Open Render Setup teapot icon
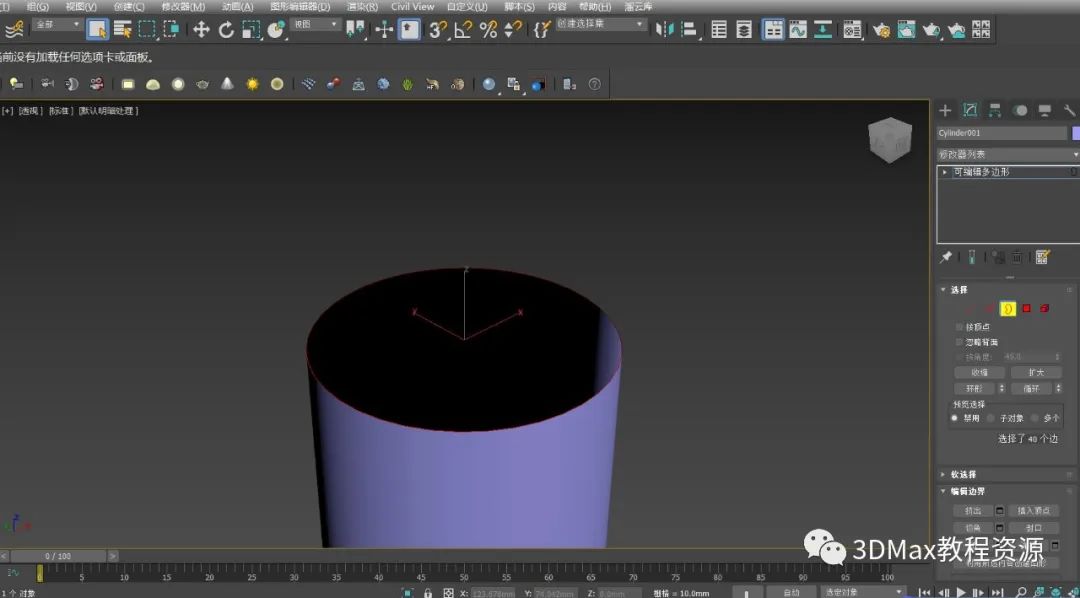This screenshot has height=598, width=1080. [881, 30]
